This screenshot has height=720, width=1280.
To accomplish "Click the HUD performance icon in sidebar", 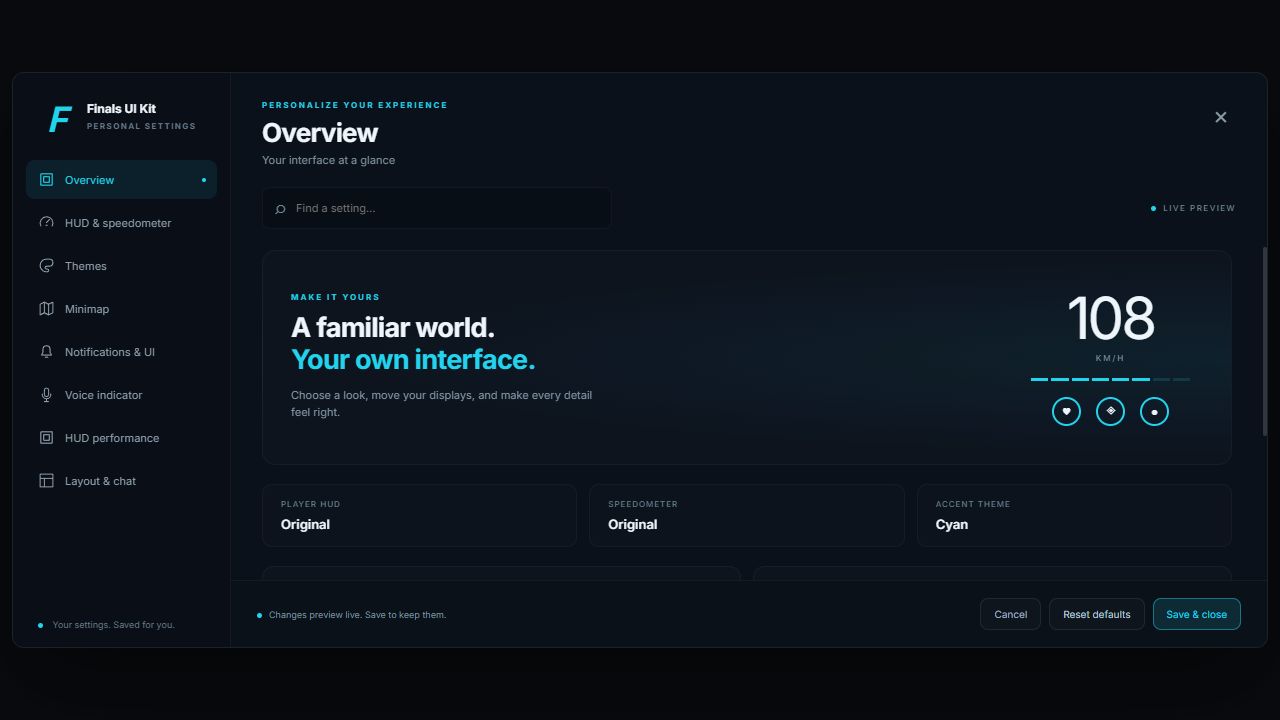I will tap(46, 438).
